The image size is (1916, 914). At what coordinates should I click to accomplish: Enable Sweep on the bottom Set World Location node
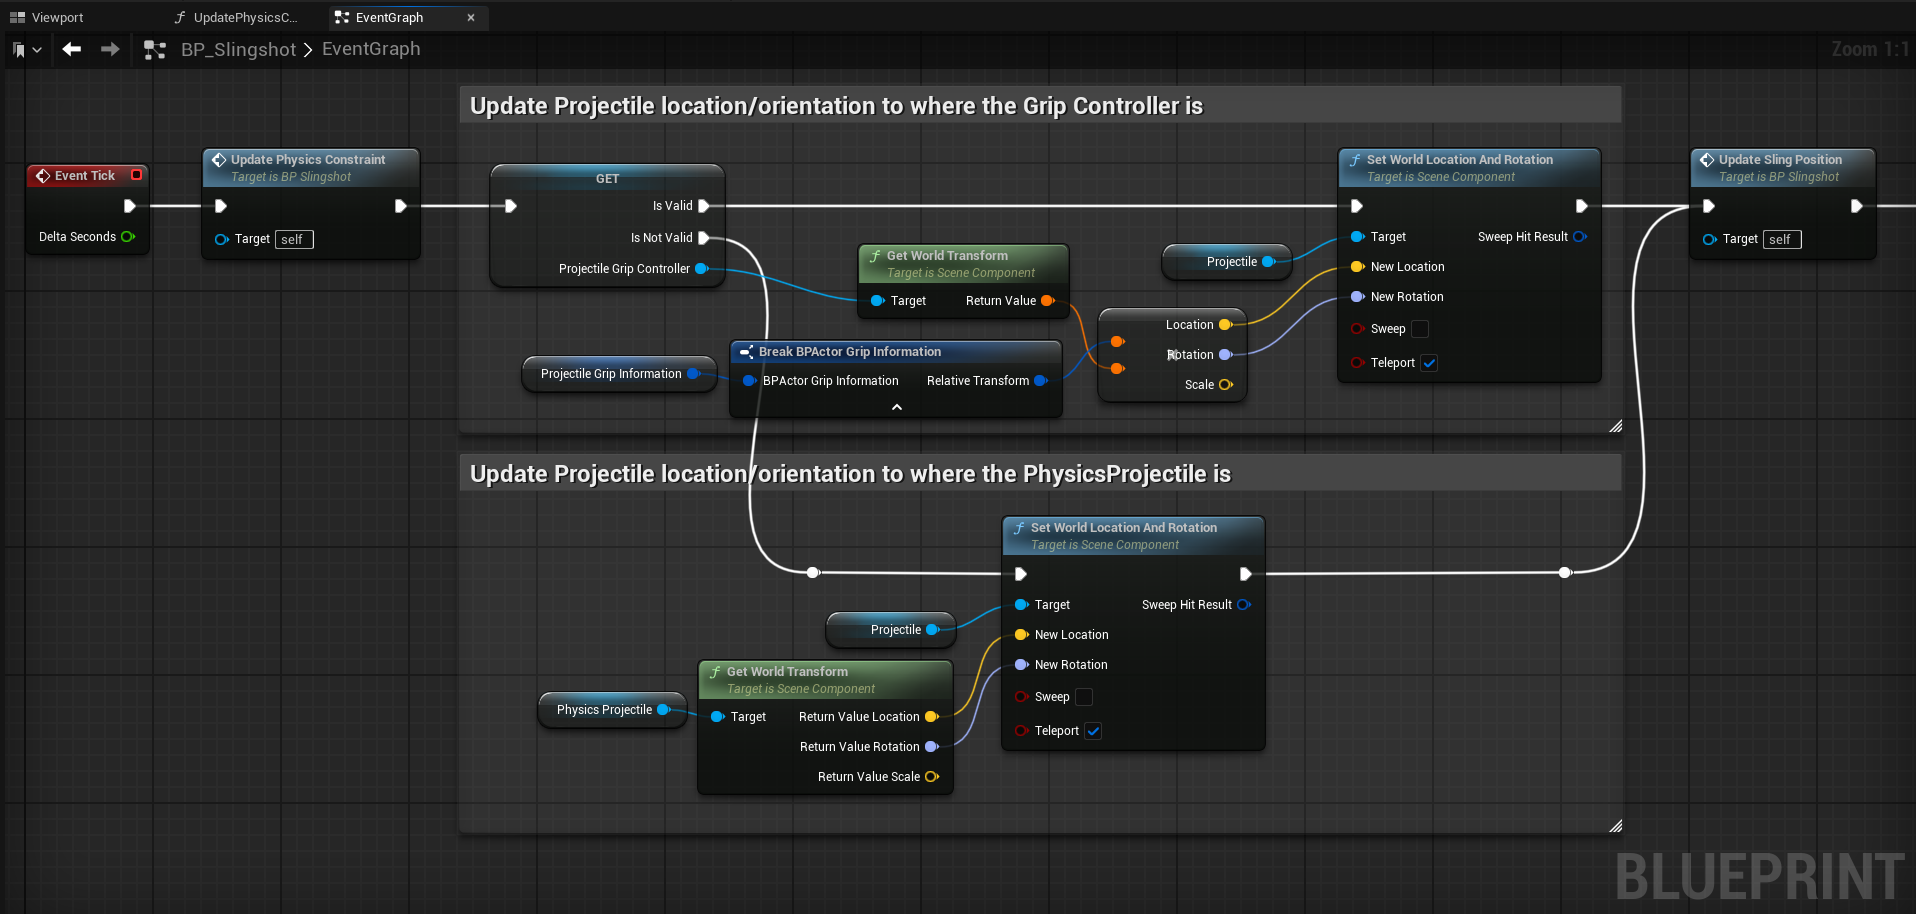click(1083, 697)
